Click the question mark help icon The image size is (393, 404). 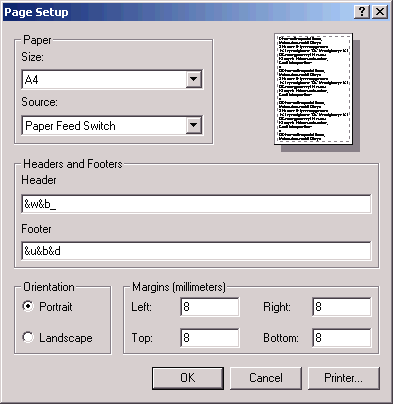pyautogui.click(x=362, y=12)
